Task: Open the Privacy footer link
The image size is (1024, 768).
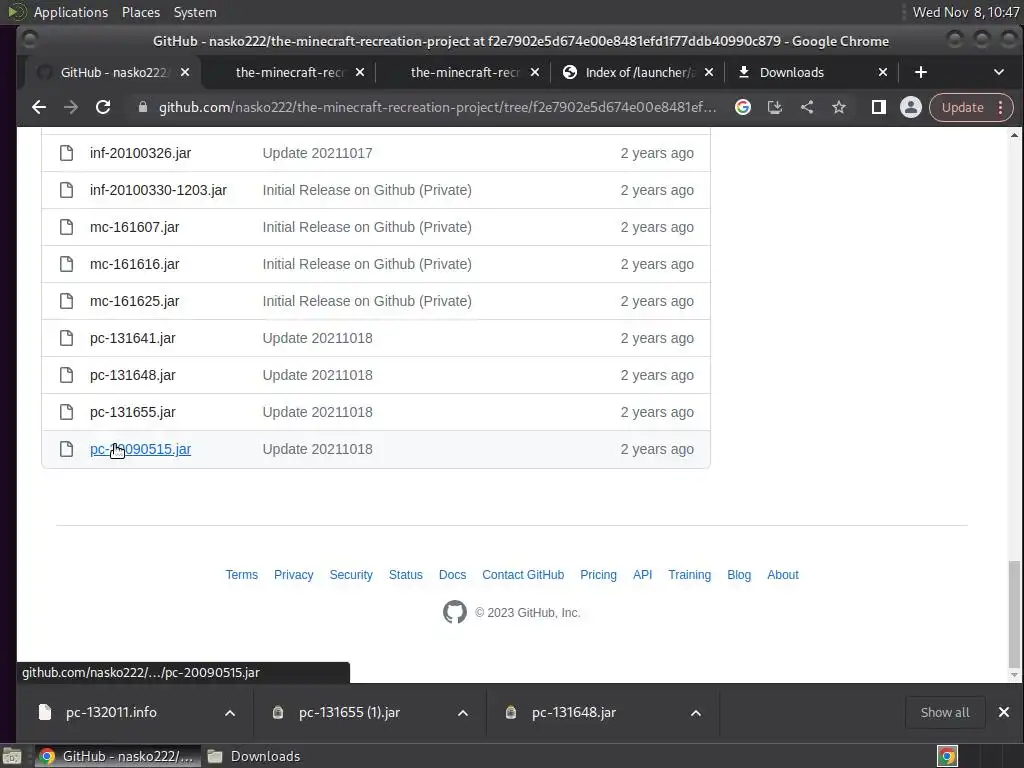Action: tap(293, 575)
